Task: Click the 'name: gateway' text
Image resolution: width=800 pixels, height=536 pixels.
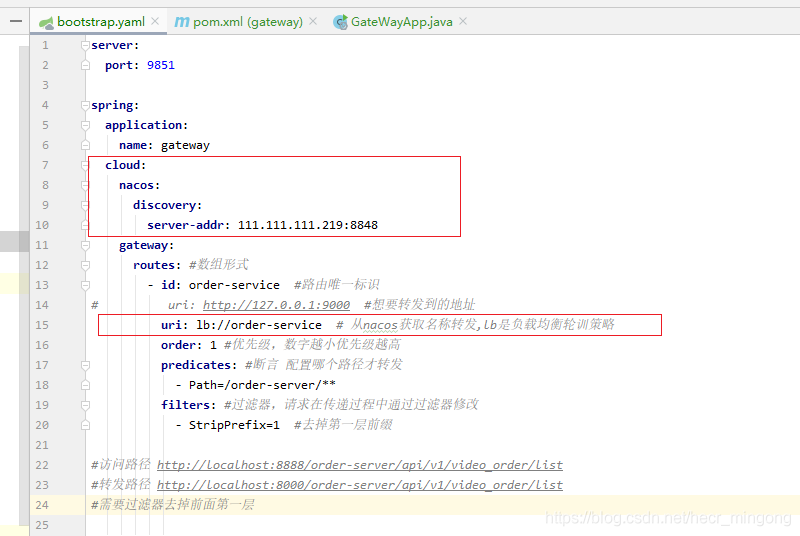Action: pyautogui.click(x=164, y=146)
